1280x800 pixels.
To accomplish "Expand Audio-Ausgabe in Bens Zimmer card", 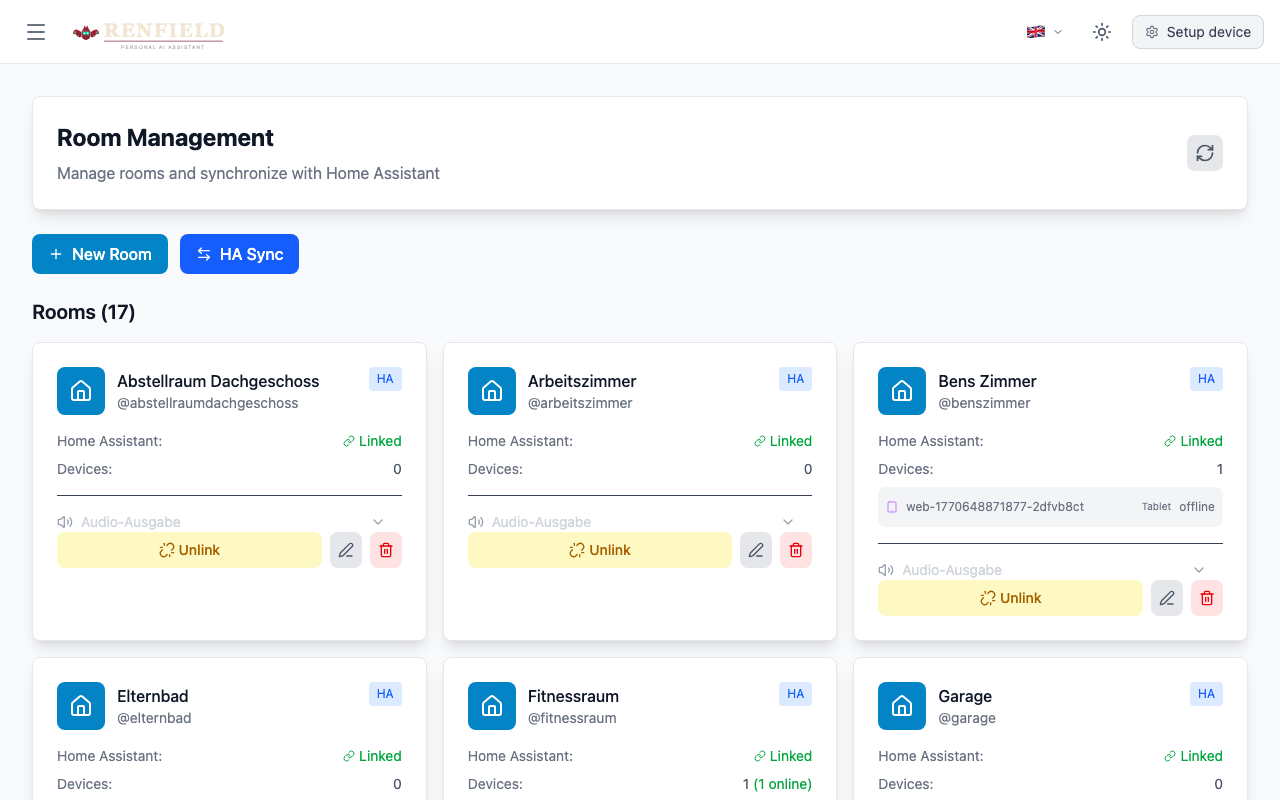I will (x=1199, y=570).
